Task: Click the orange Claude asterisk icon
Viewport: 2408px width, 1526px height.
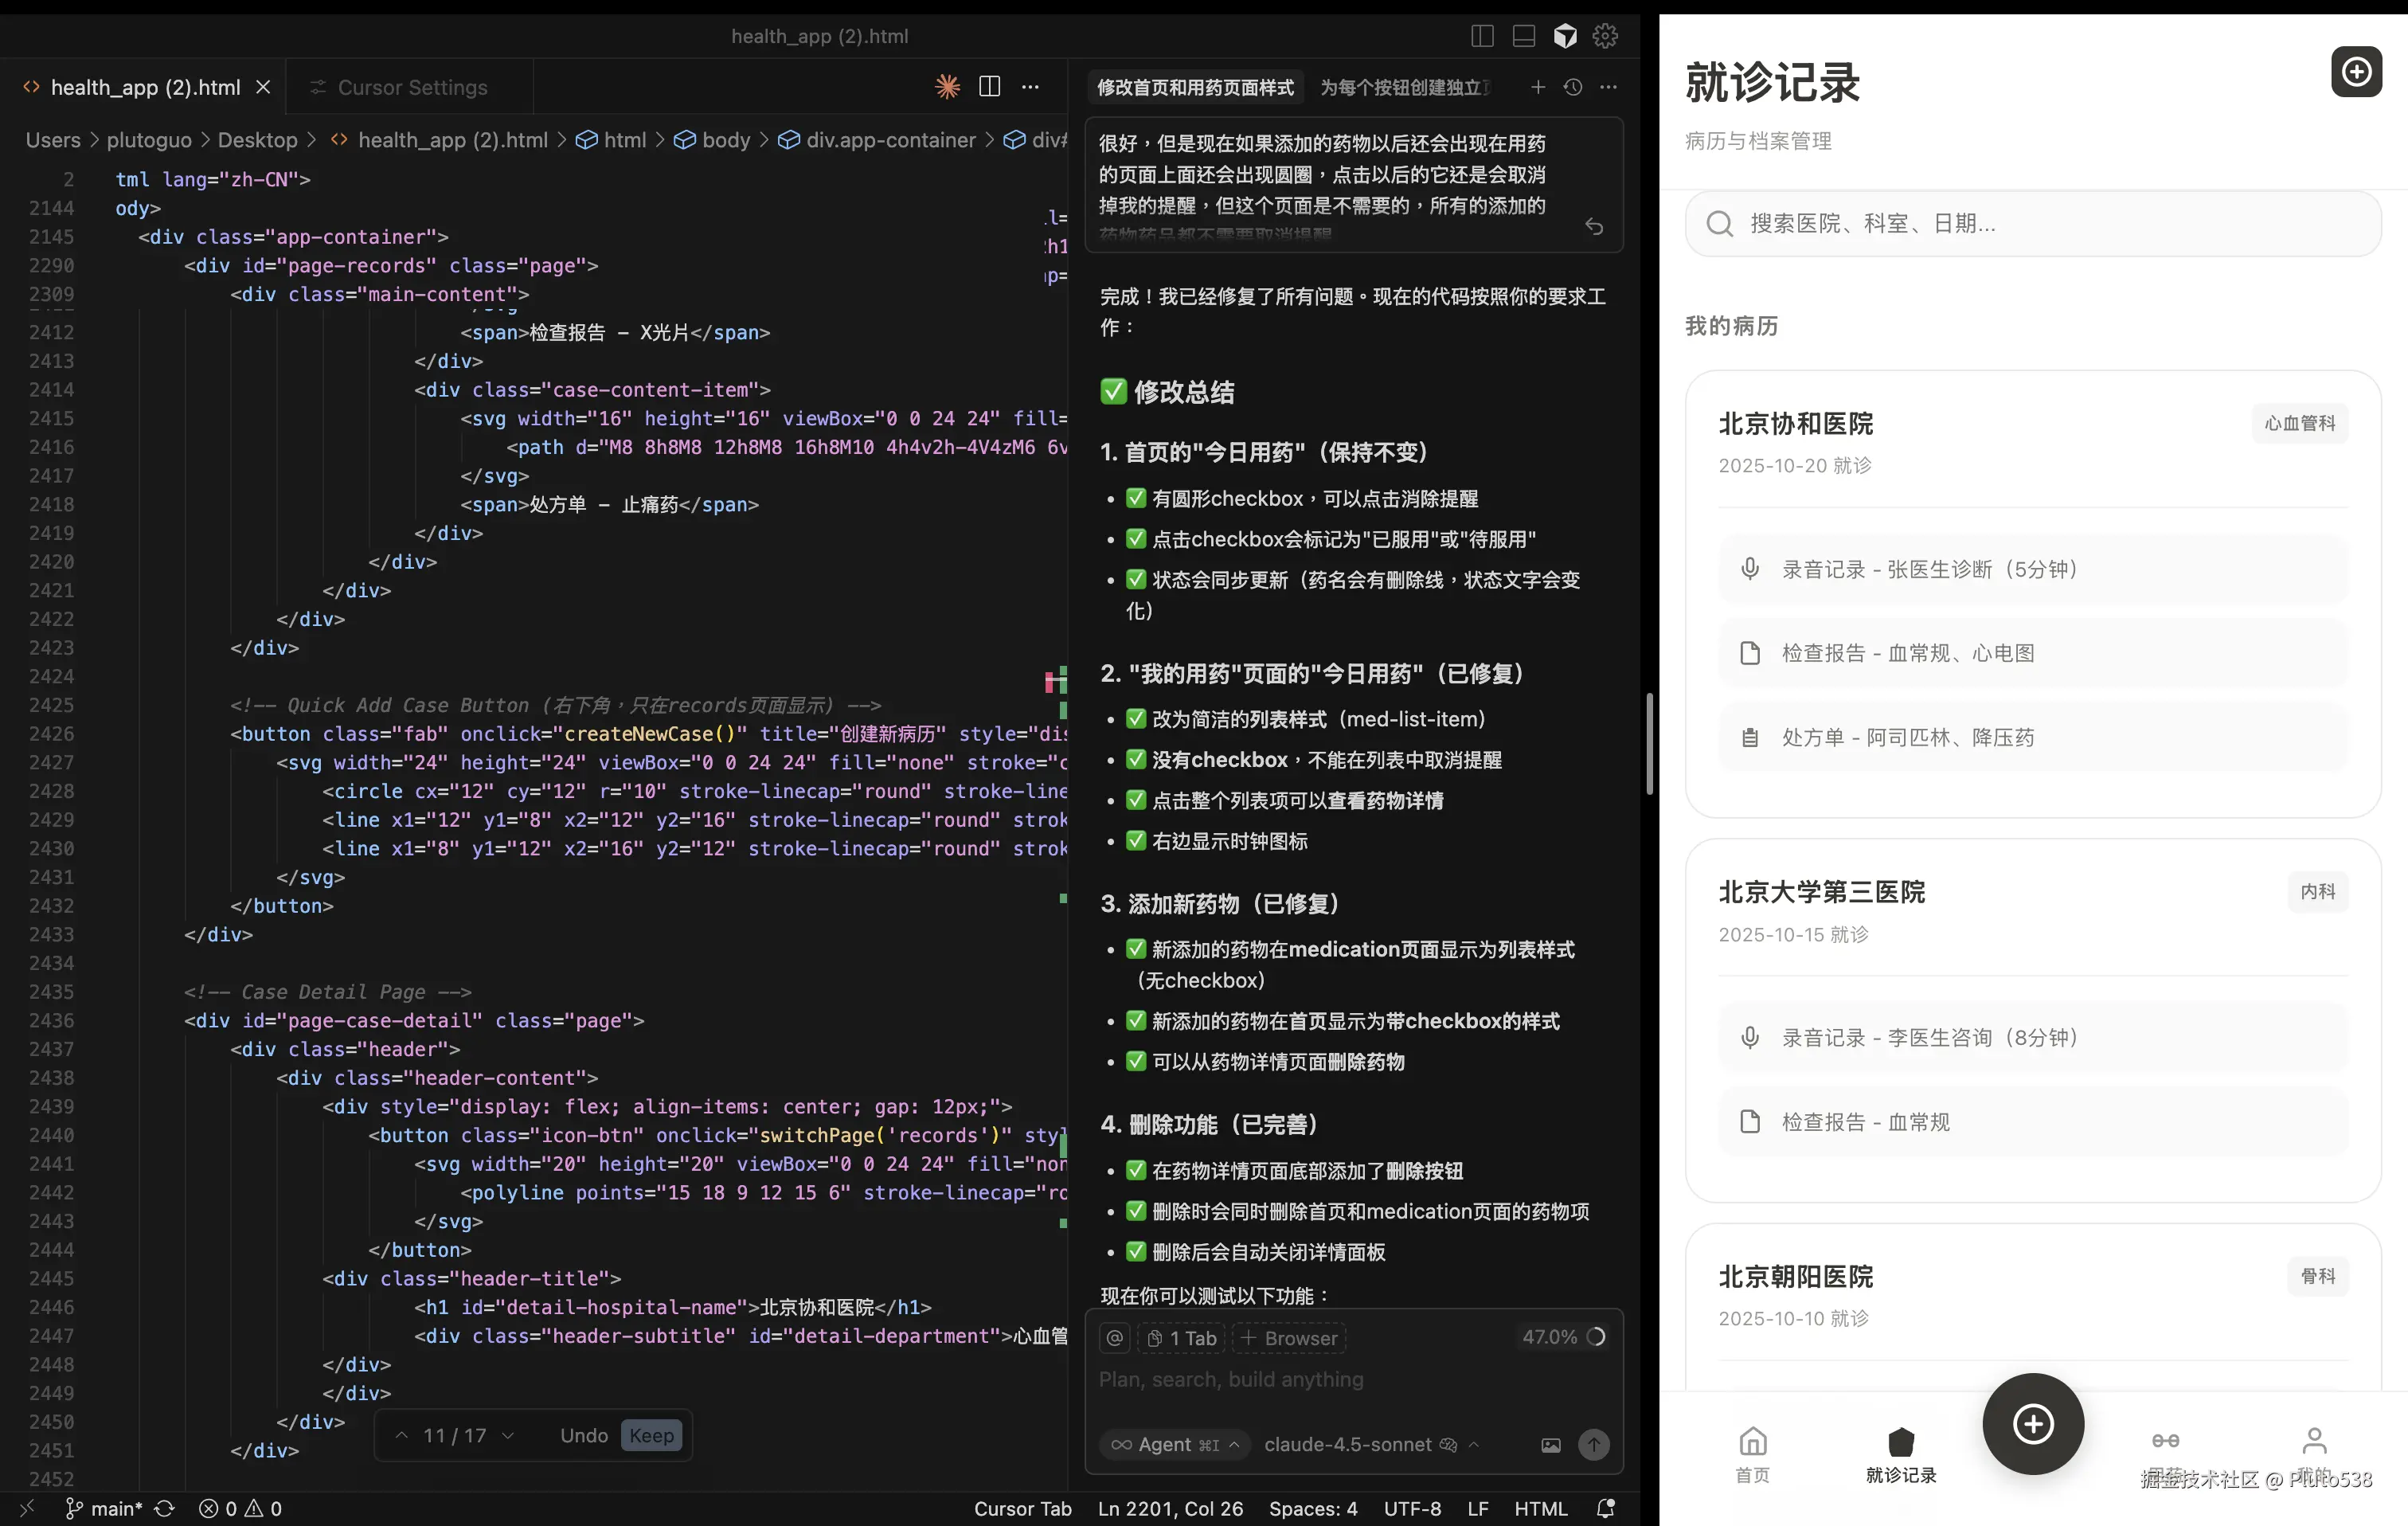Action: click(x=947, y=87)
